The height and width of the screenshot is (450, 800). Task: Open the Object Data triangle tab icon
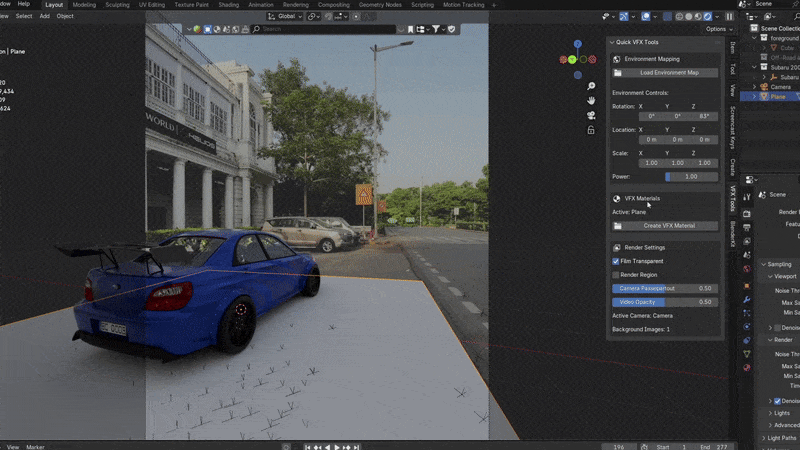point(747,354)
